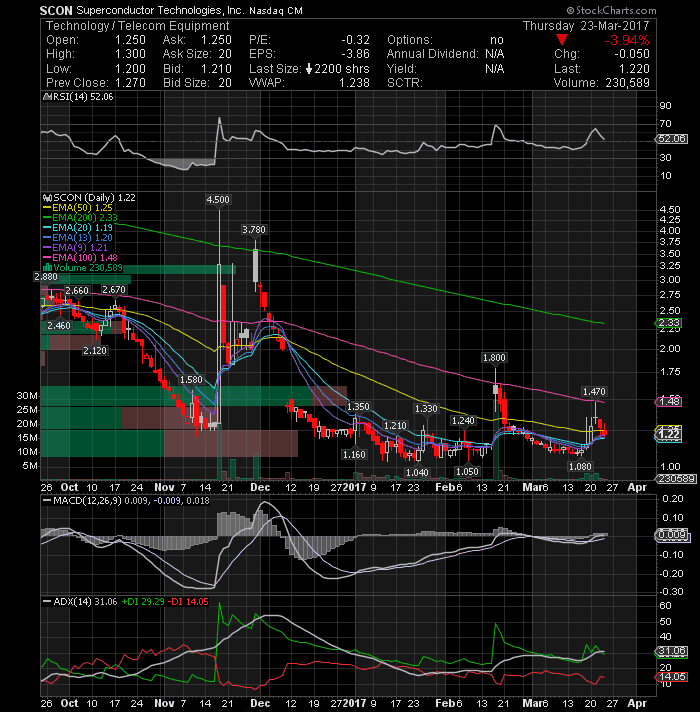Image resolution: width=700 pixels, height=712 pixels.
Task: Click the red down-triangle change indicator
Action: 562,40
